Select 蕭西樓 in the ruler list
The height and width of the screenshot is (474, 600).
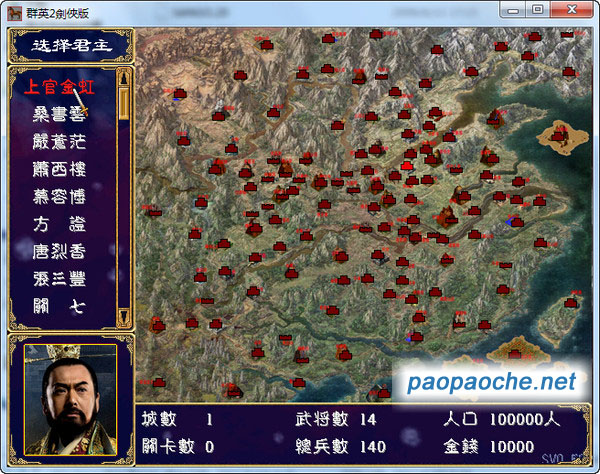(x=59, y=169)
